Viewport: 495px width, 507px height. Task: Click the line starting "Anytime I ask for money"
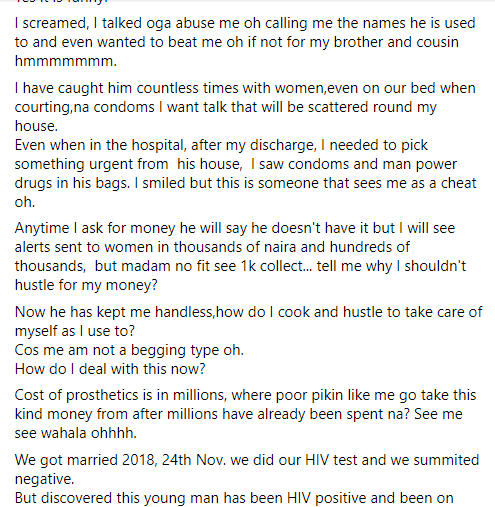click(x=235, y=228)
